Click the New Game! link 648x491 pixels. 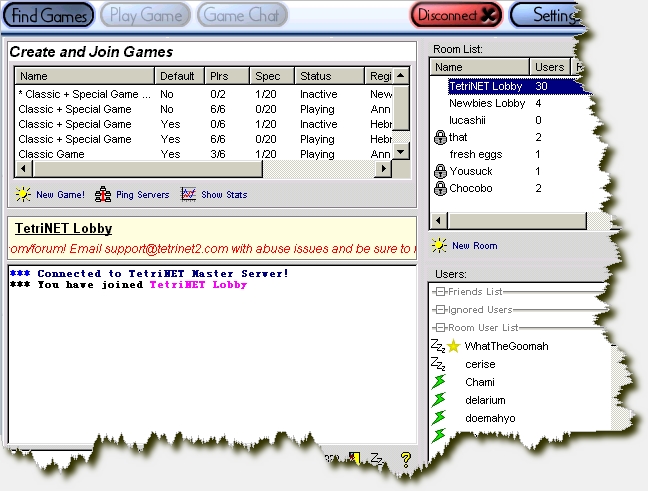click(60, 195)
